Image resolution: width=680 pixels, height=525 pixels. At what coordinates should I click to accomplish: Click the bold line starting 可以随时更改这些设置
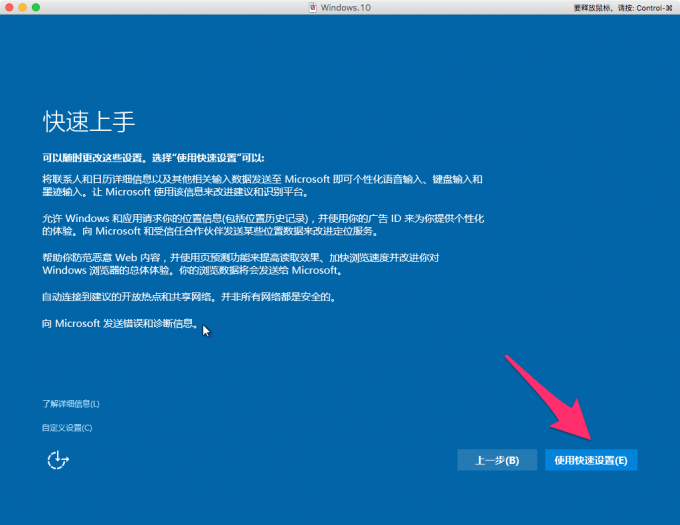coord(154,158)
